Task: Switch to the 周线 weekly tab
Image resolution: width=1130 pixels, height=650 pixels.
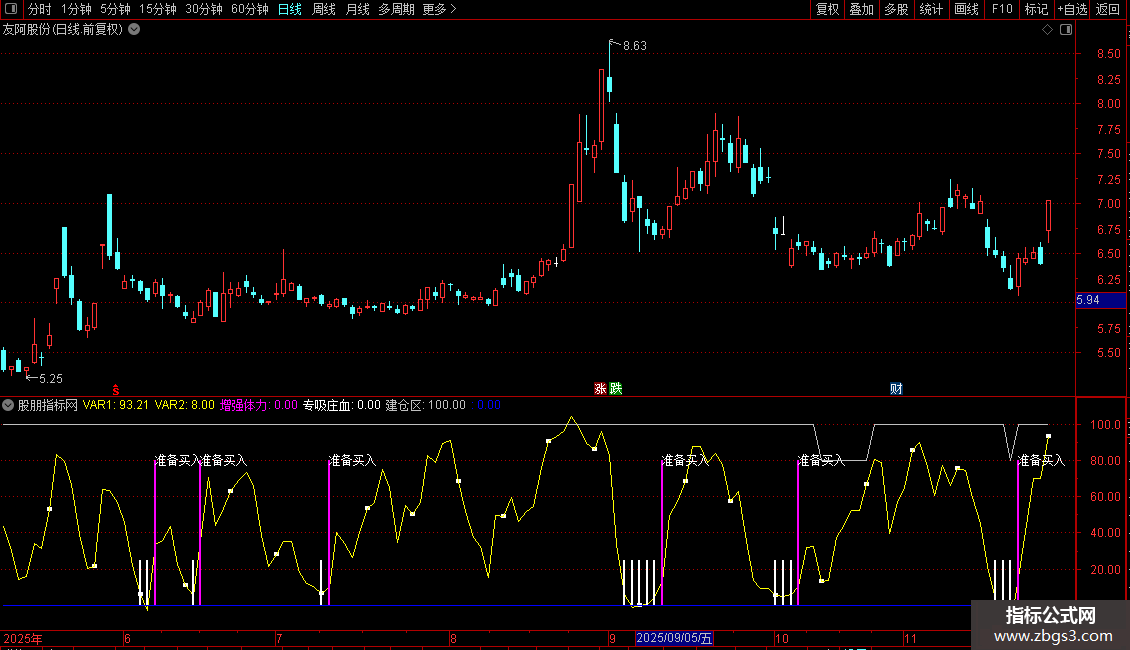Action: tap(324, 9)
